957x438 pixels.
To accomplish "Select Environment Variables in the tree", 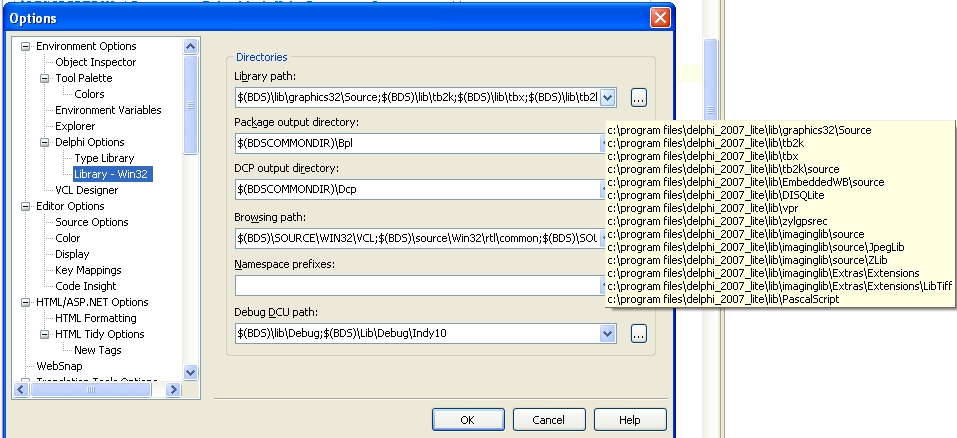I will pos(108,110).
